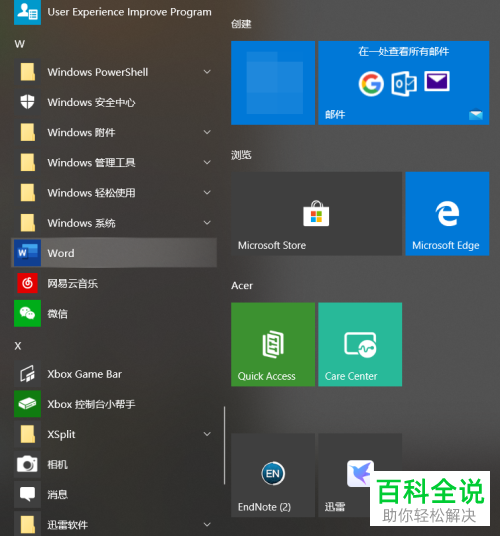This screenshot has height=536, width=500.
Task: Click the Windows 附件 folder icon
Action: (x=27, y=132)
